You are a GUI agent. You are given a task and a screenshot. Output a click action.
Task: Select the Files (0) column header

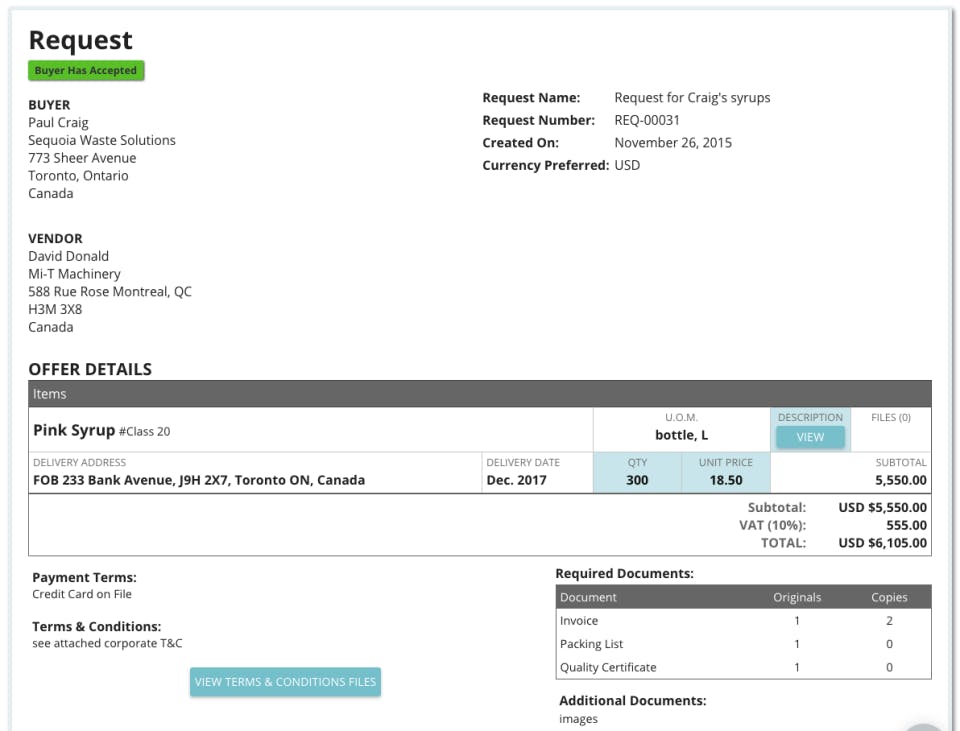(891, 418)
